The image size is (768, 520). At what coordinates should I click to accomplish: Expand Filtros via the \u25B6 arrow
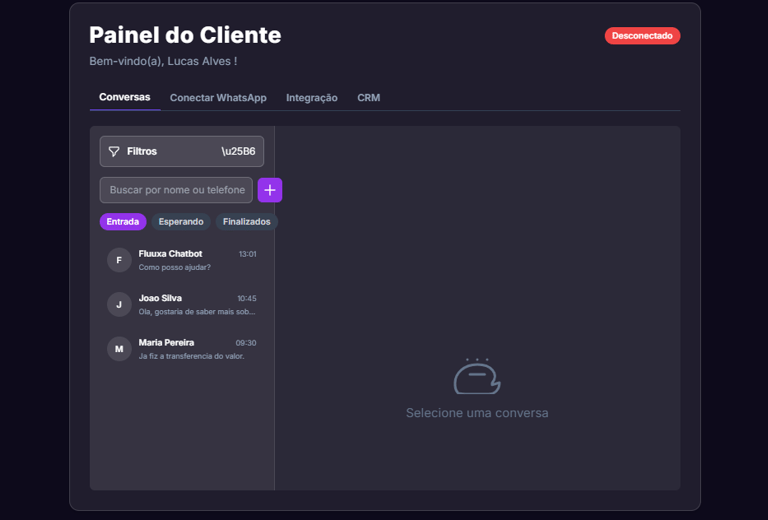[239, 151]
